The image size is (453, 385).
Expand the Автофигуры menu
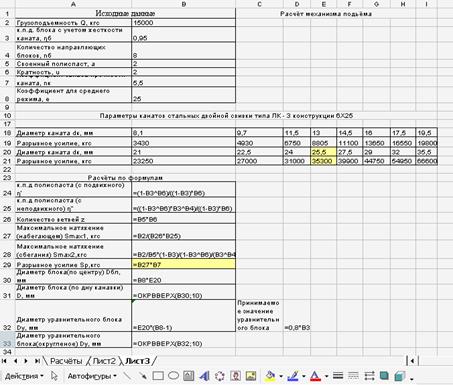92,376
